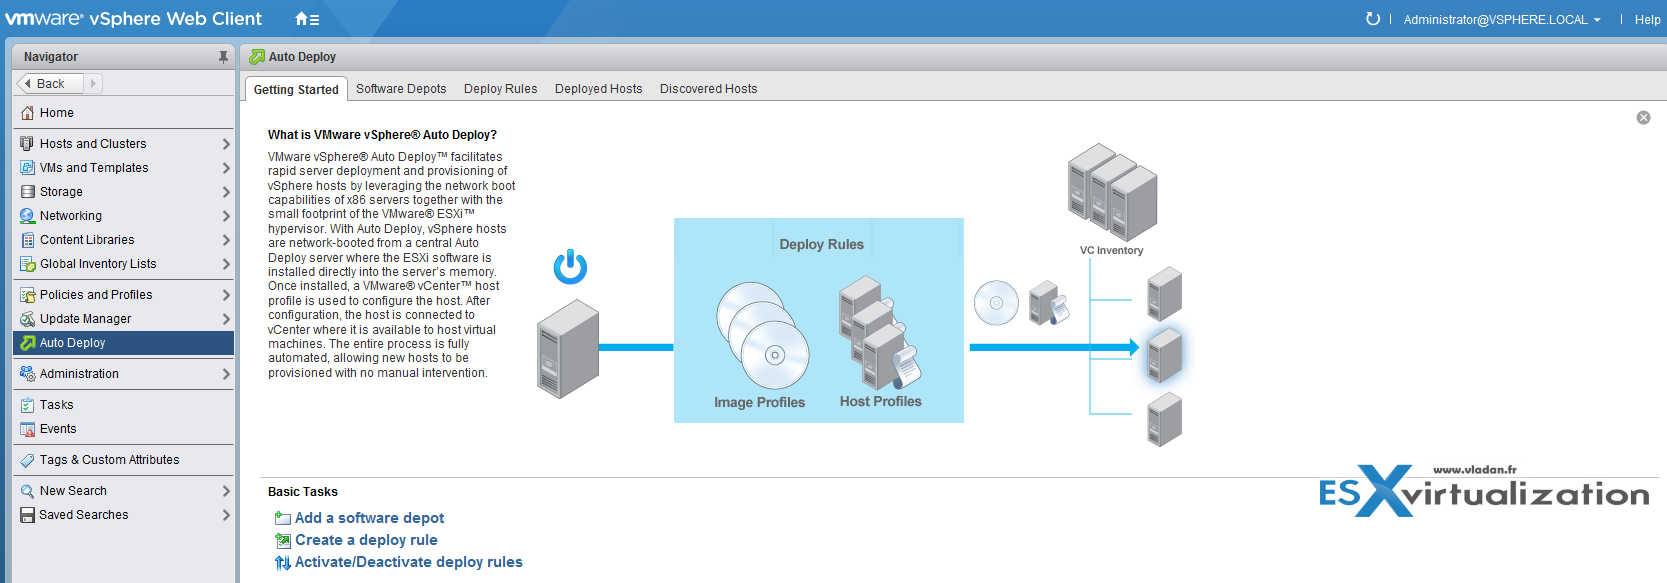
Task: Expand the Administration chevron
Action: [226, 374]
